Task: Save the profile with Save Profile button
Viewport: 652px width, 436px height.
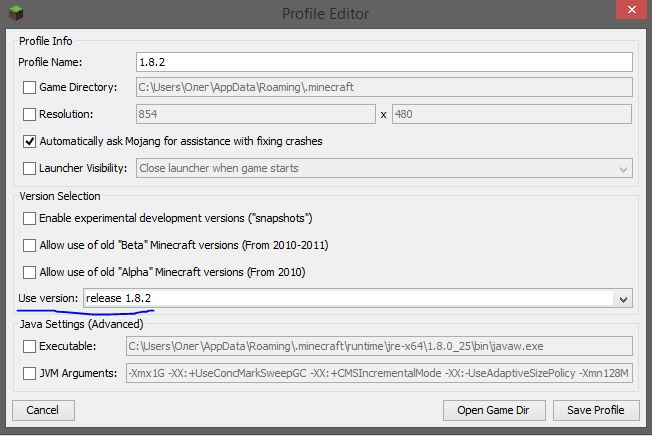Action: (595, 410)
